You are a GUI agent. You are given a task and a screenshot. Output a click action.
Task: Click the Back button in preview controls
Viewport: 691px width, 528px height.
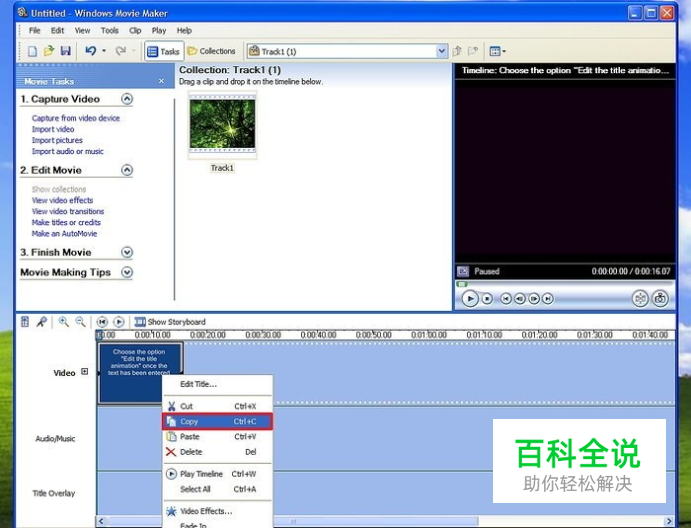pos(506,299)
